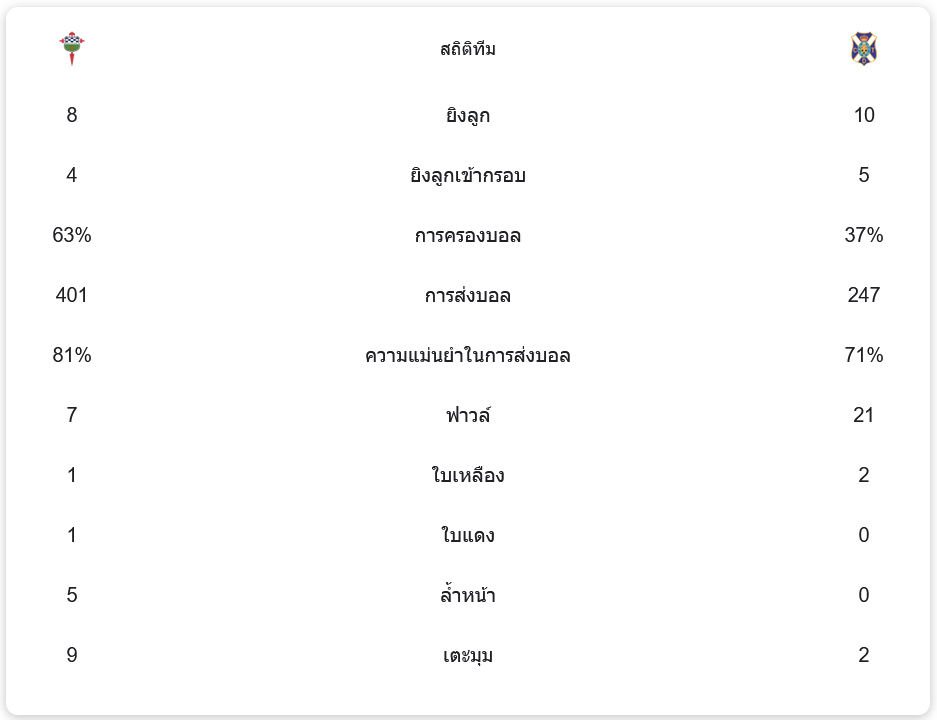
Task: Click the 37% possession value
Action: [864, 235]
